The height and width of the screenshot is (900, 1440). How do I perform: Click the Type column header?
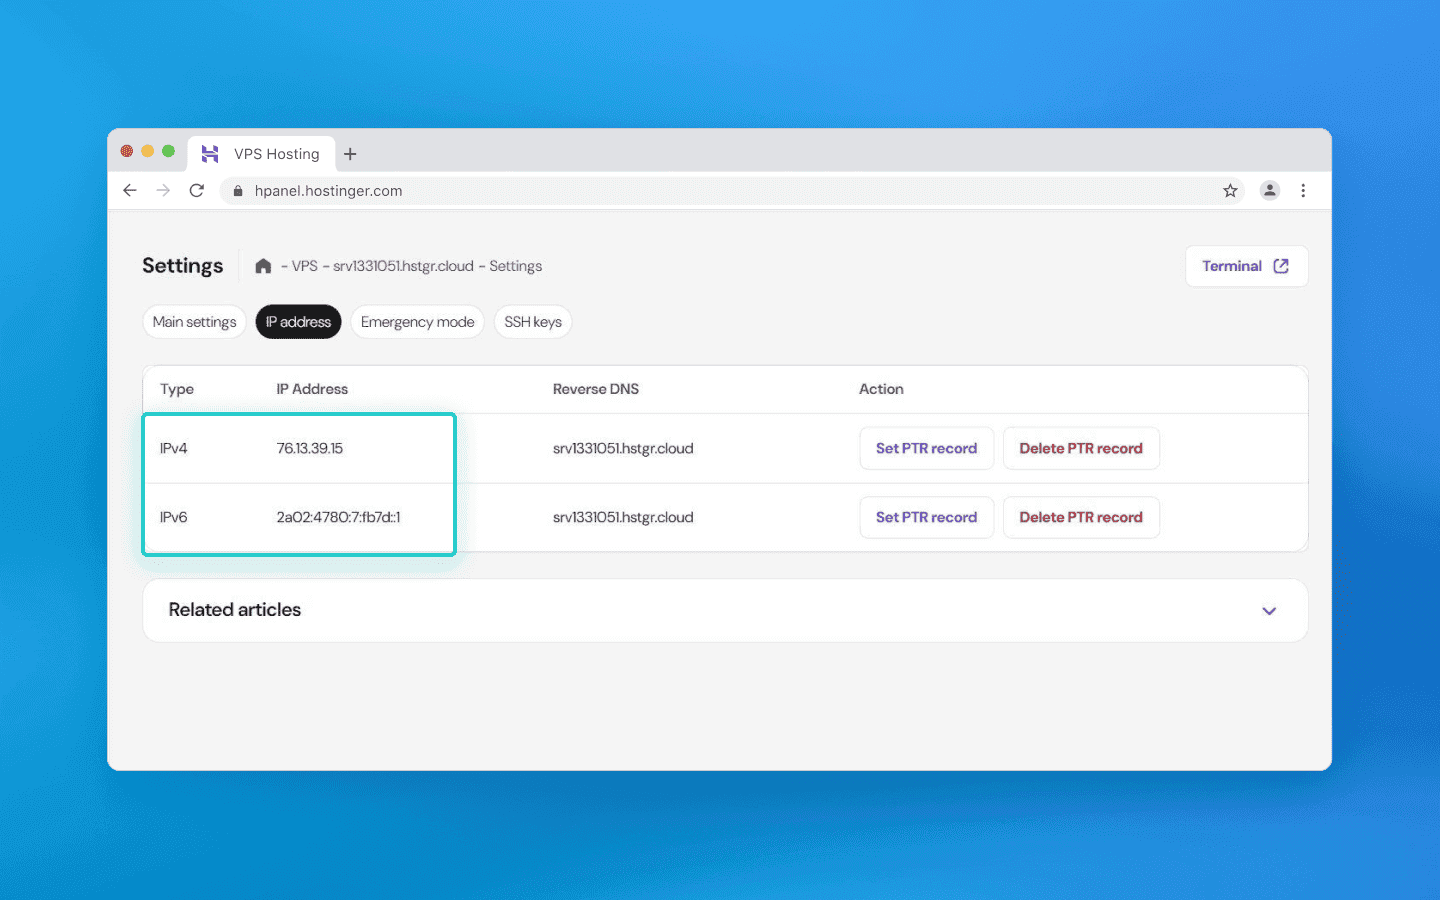click(x=177, y=389)
